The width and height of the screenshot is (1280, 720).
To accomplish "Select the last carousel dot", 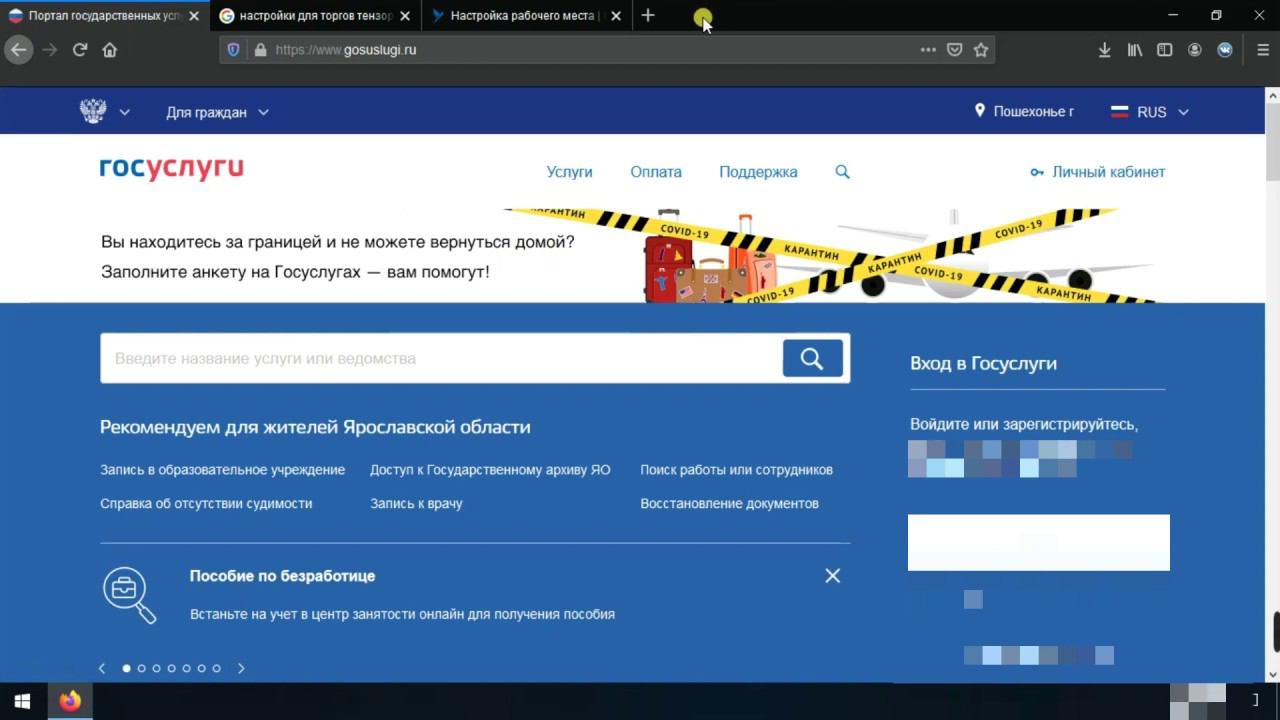I will click(x=216, y=668).
